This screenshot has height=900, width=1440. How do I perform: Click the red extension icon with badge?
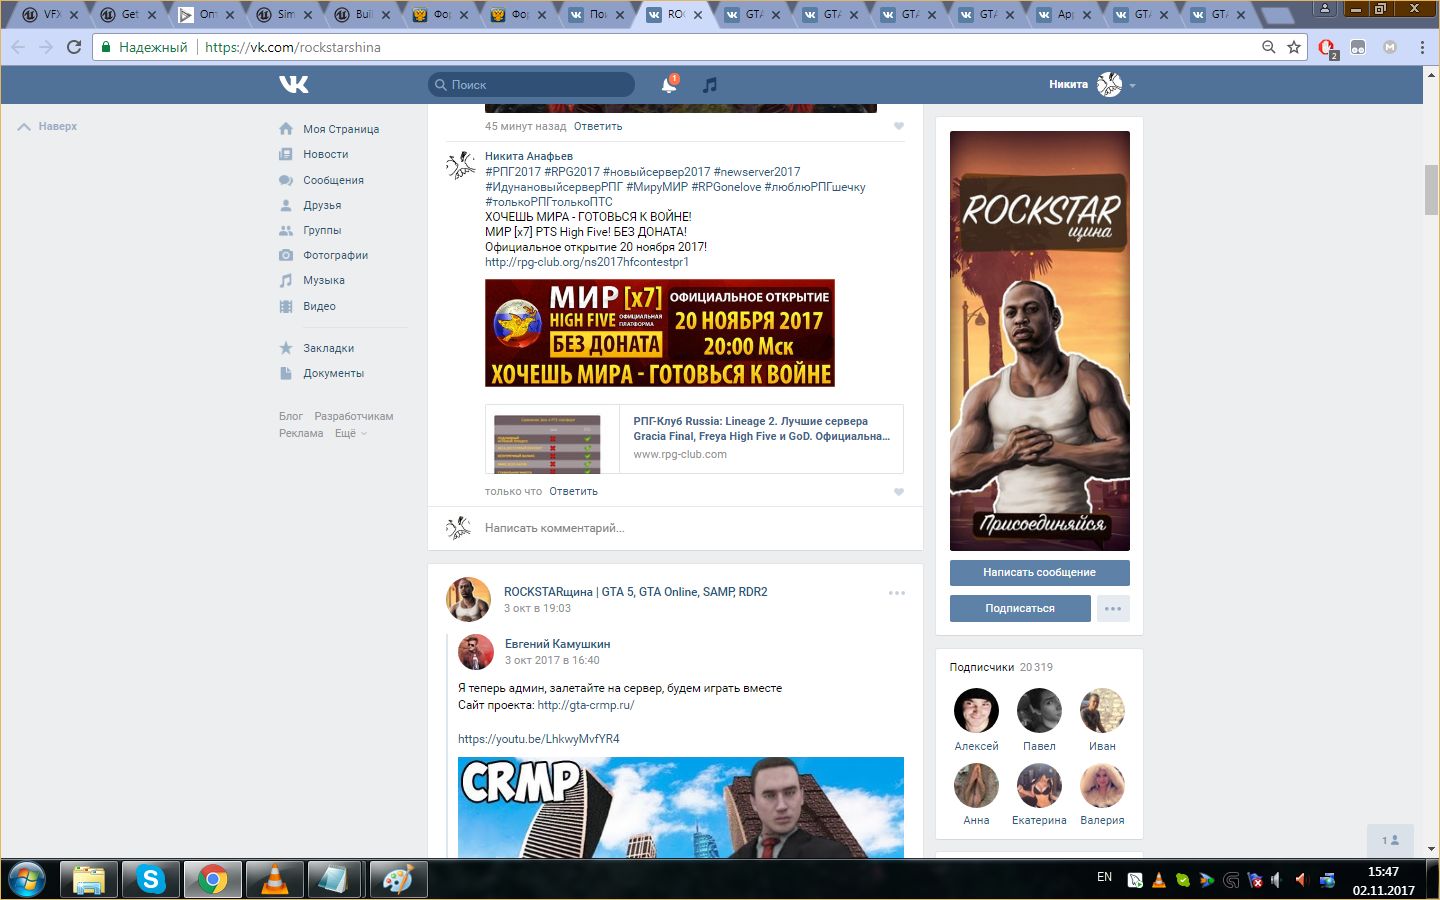(x=1327, y=47)
